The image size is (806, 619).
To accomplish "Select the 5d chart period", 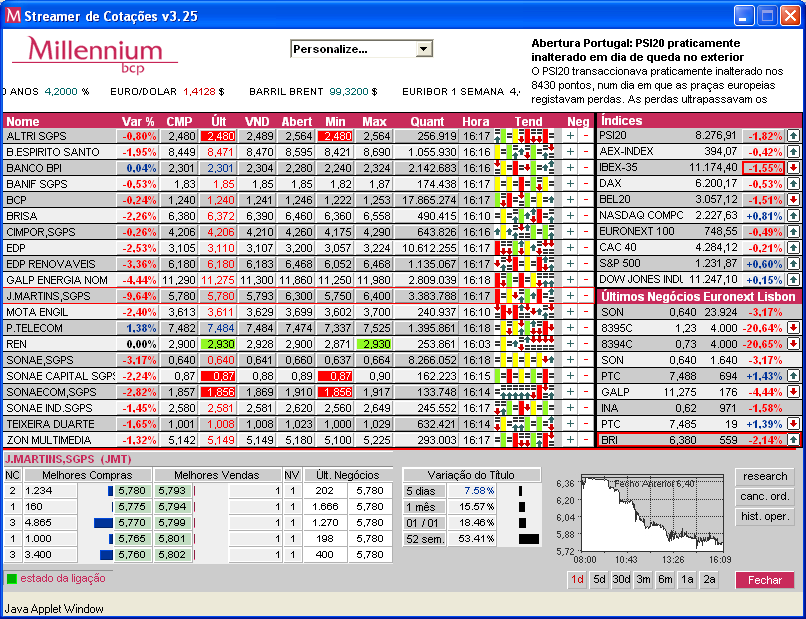I will point(599,579).
